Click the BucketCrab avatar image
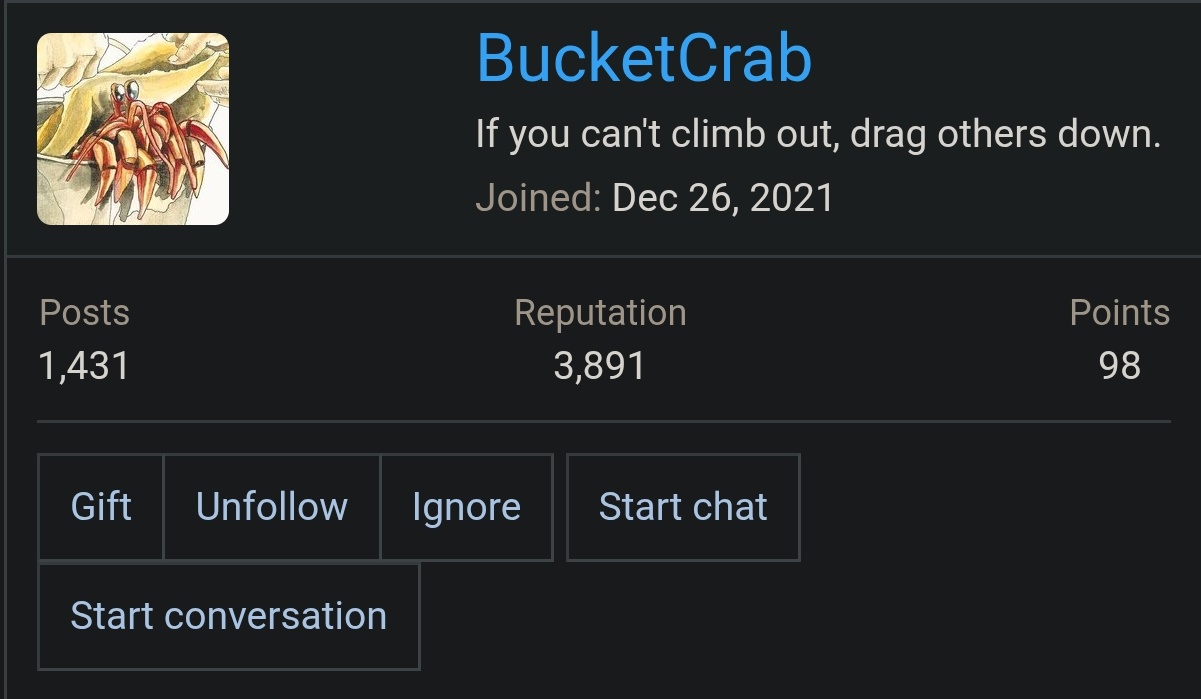Screen dimensions: 1201x699 (133, 128)
